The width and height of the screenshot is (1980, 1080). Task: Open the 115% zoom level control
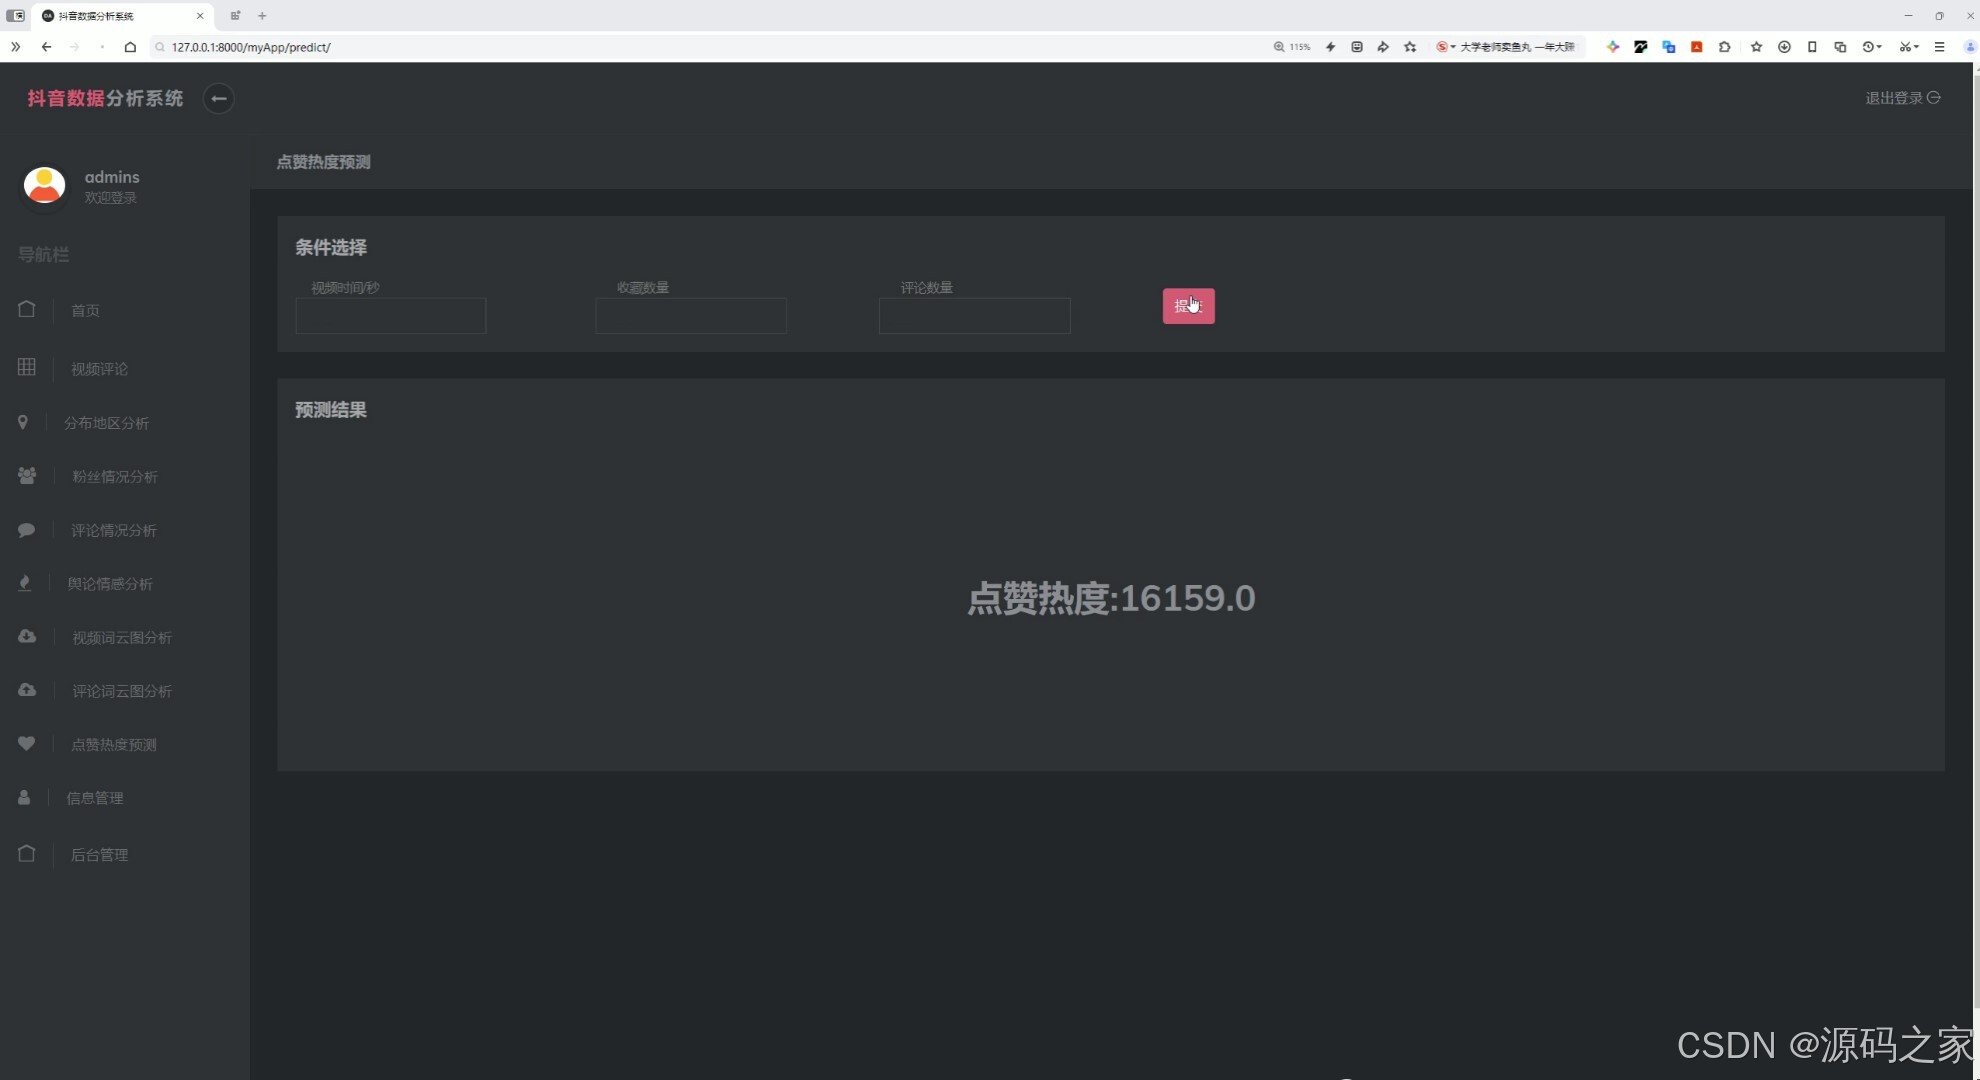pyautogui.click(x=1292, y=47)
